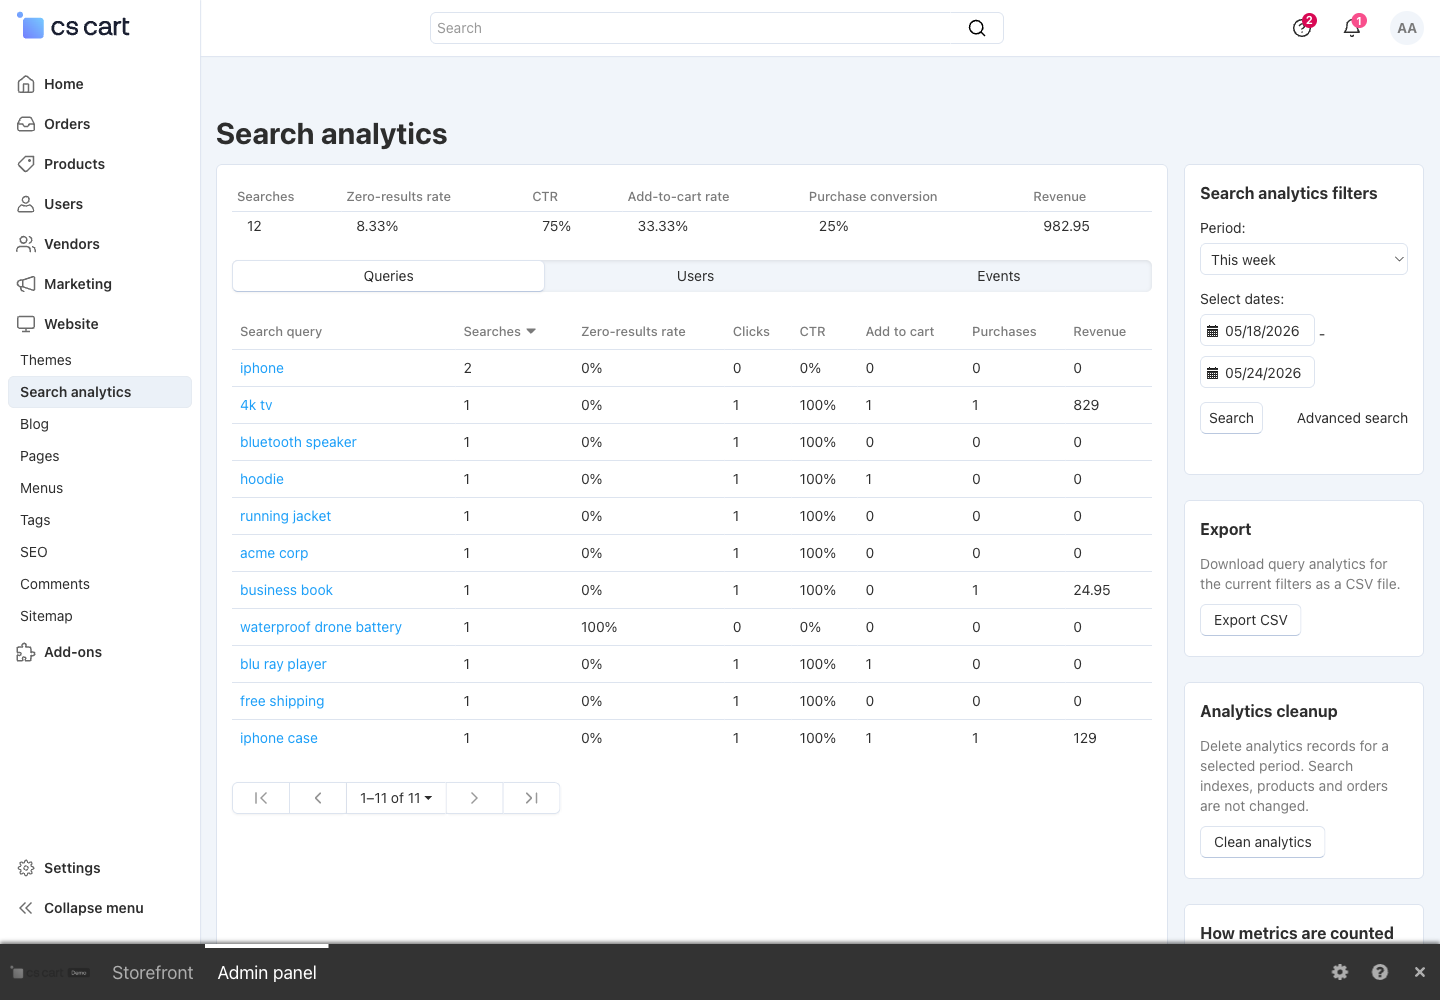Open the Users sidebar menu
This screenshot has height=1000, width=1440.
click(x=63, y=204)
